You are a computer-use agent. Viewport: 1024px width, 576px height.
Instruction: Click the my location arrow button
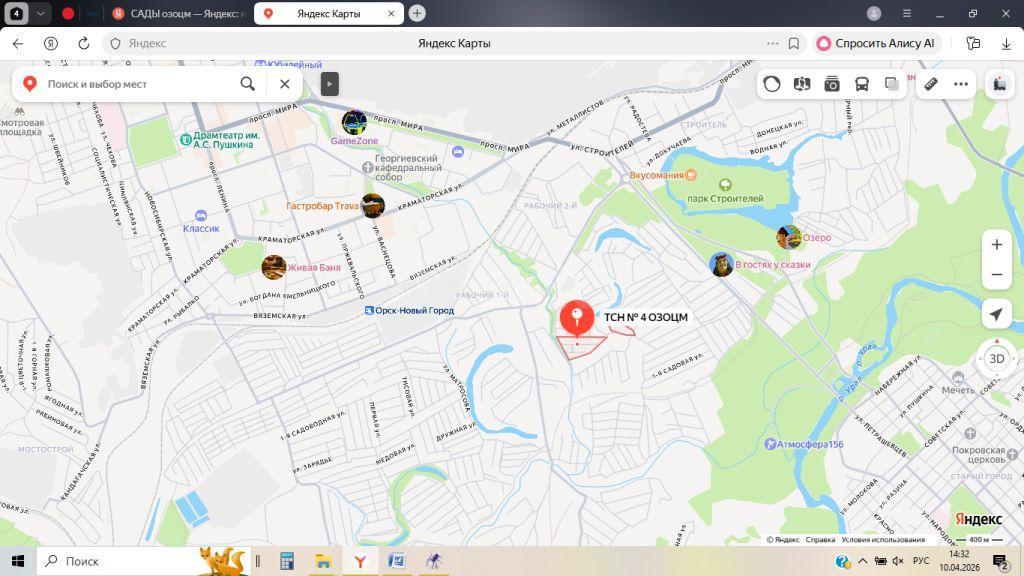(x=996, y=315)
